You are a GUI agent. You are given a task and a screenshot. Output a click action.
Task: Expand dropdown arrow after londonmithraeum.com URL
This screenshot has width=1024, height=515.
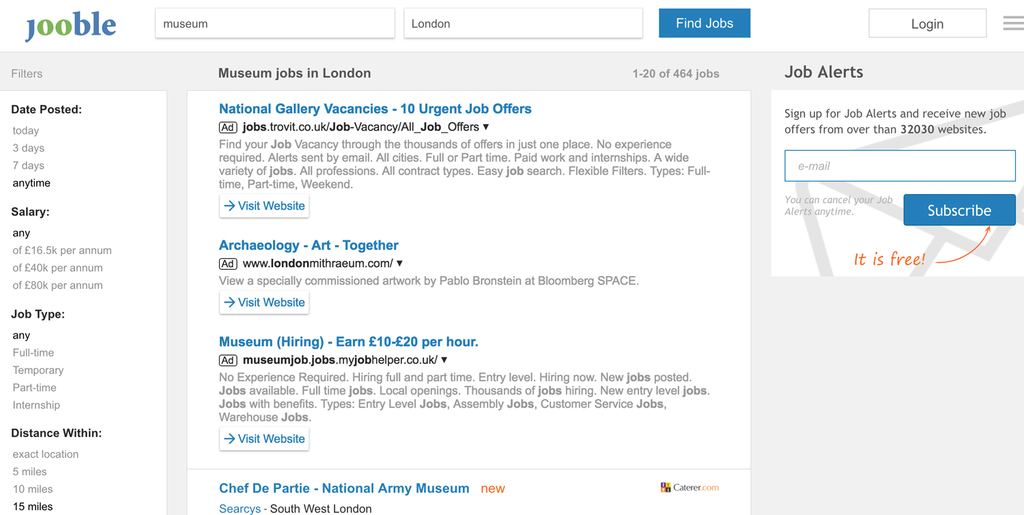pyautogui.click(x=400, y=264)
